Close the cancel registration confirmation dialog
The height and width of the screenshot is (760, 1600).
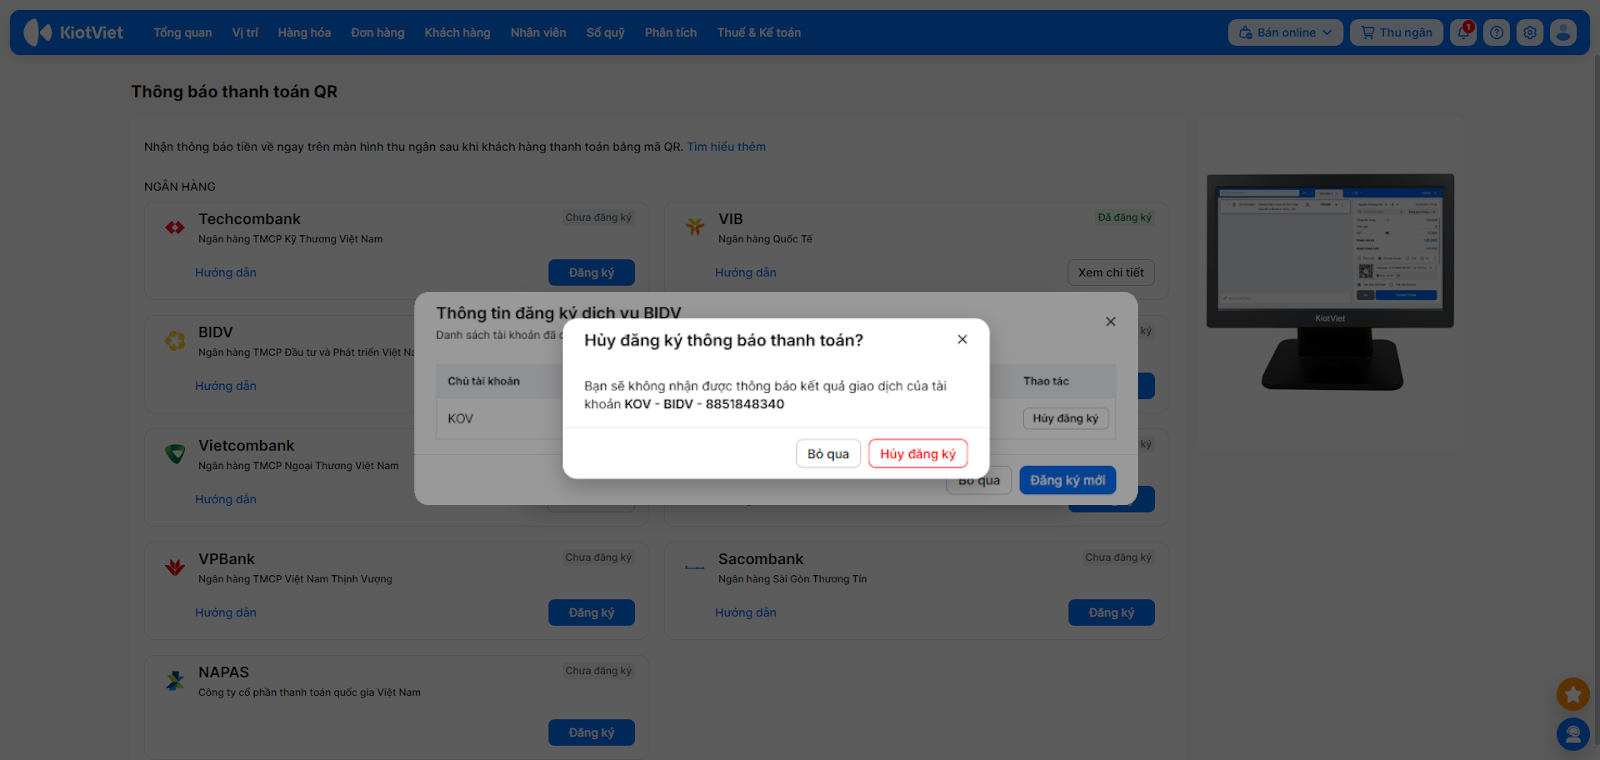coord(962,339)
